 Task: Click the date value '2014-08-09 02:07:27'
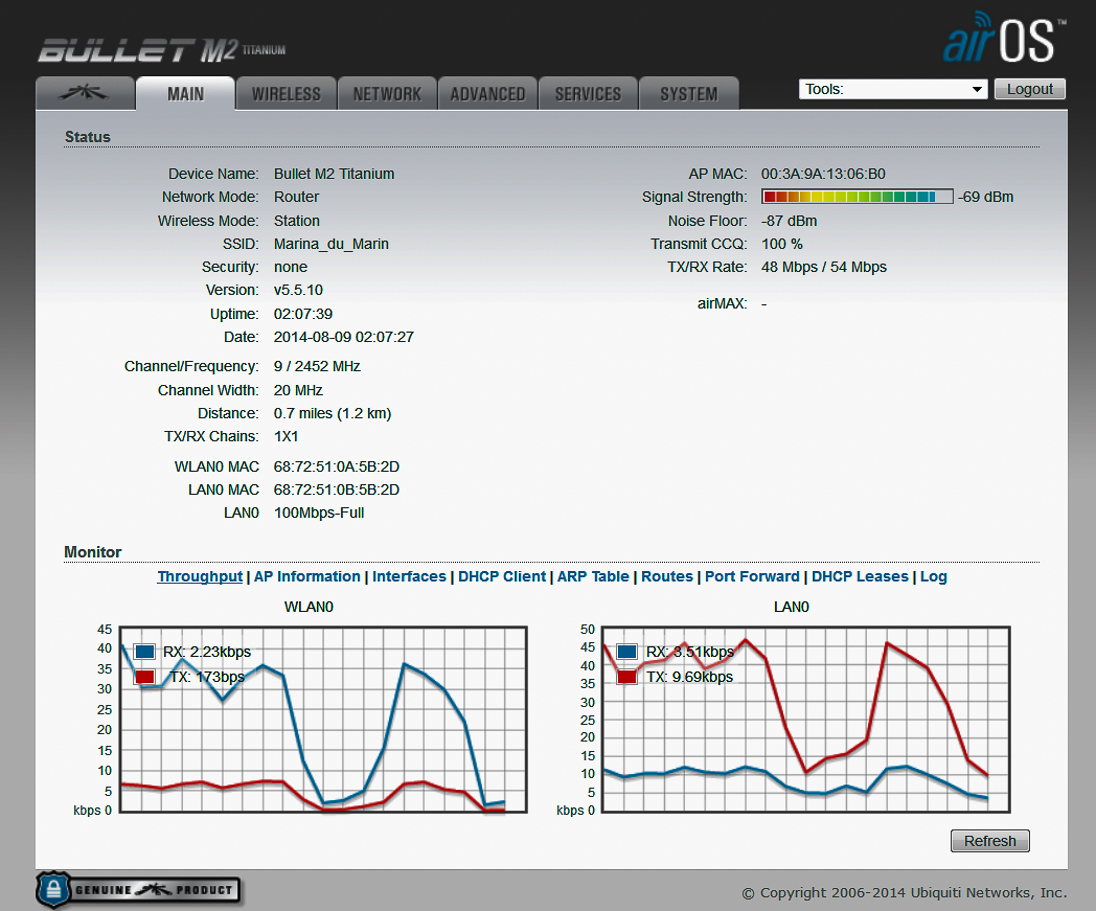(x=344, y=337)
